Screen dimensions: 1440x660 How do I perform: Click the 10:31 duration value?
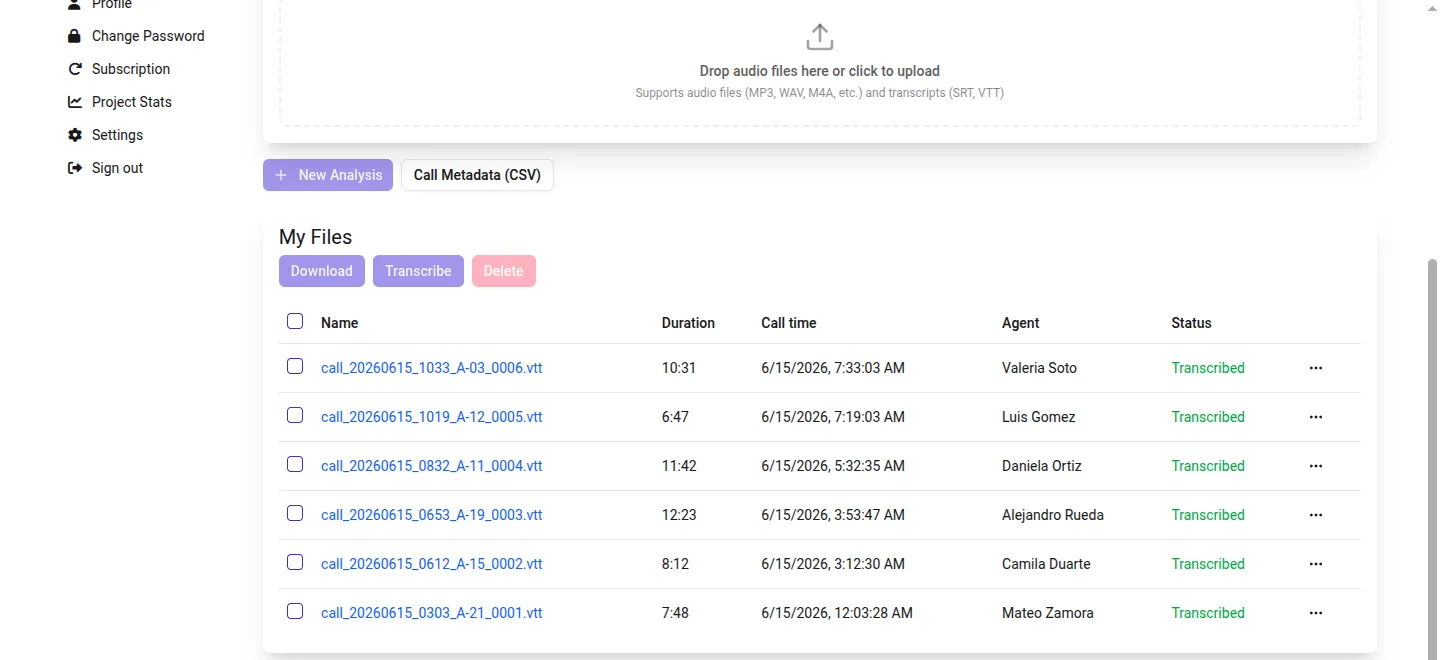tap(679, 368)
